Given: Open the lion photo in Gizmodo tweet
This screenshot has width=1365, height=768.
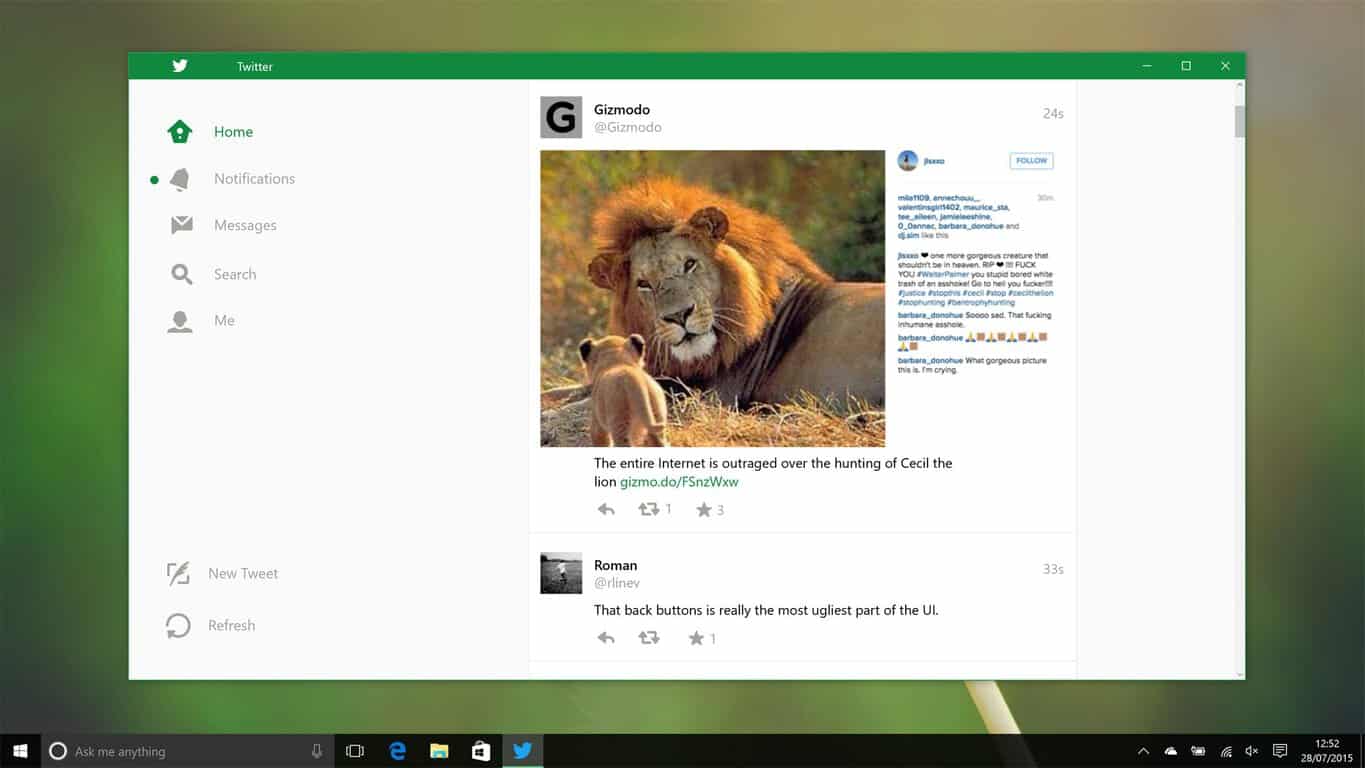Looking at the screenshot, I should coord(712,298).
